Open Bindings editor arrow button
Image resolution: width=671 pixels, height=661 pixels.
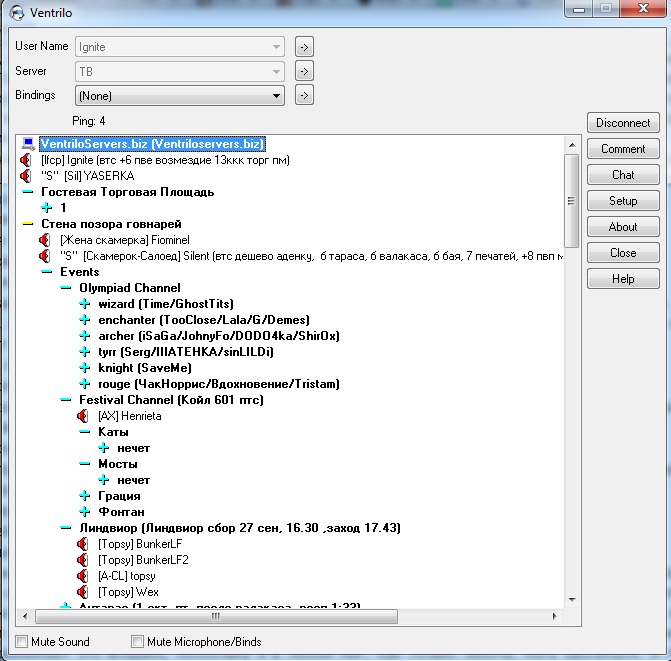coord(304,95)
